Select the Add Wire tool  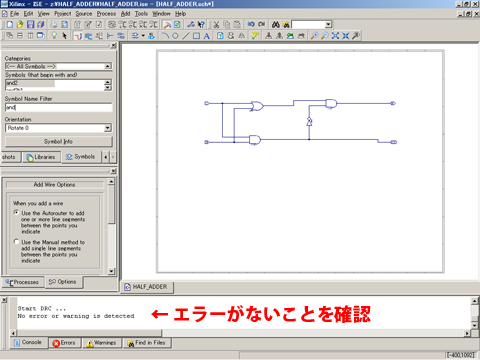click(78, 36)
